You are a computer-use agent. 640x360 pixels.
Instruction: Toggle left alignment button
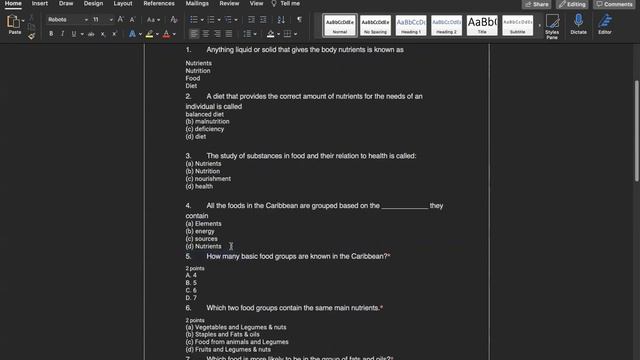(194, 34)
